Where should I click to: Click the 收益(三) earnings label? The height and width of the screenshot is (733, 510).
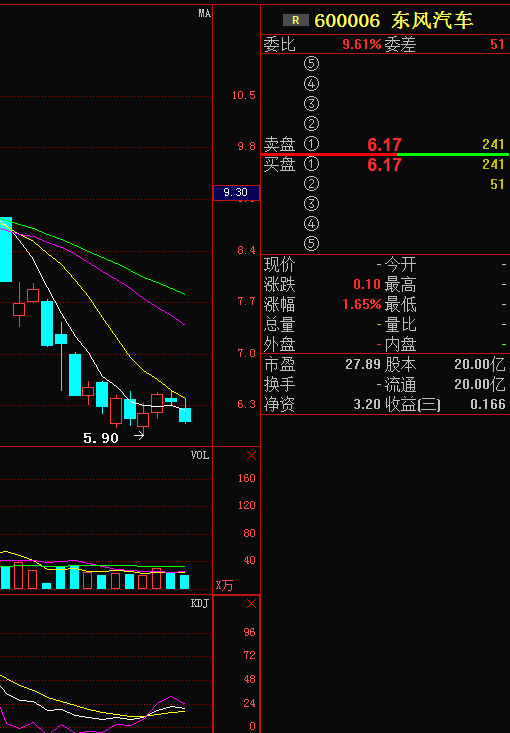[413, 404]
